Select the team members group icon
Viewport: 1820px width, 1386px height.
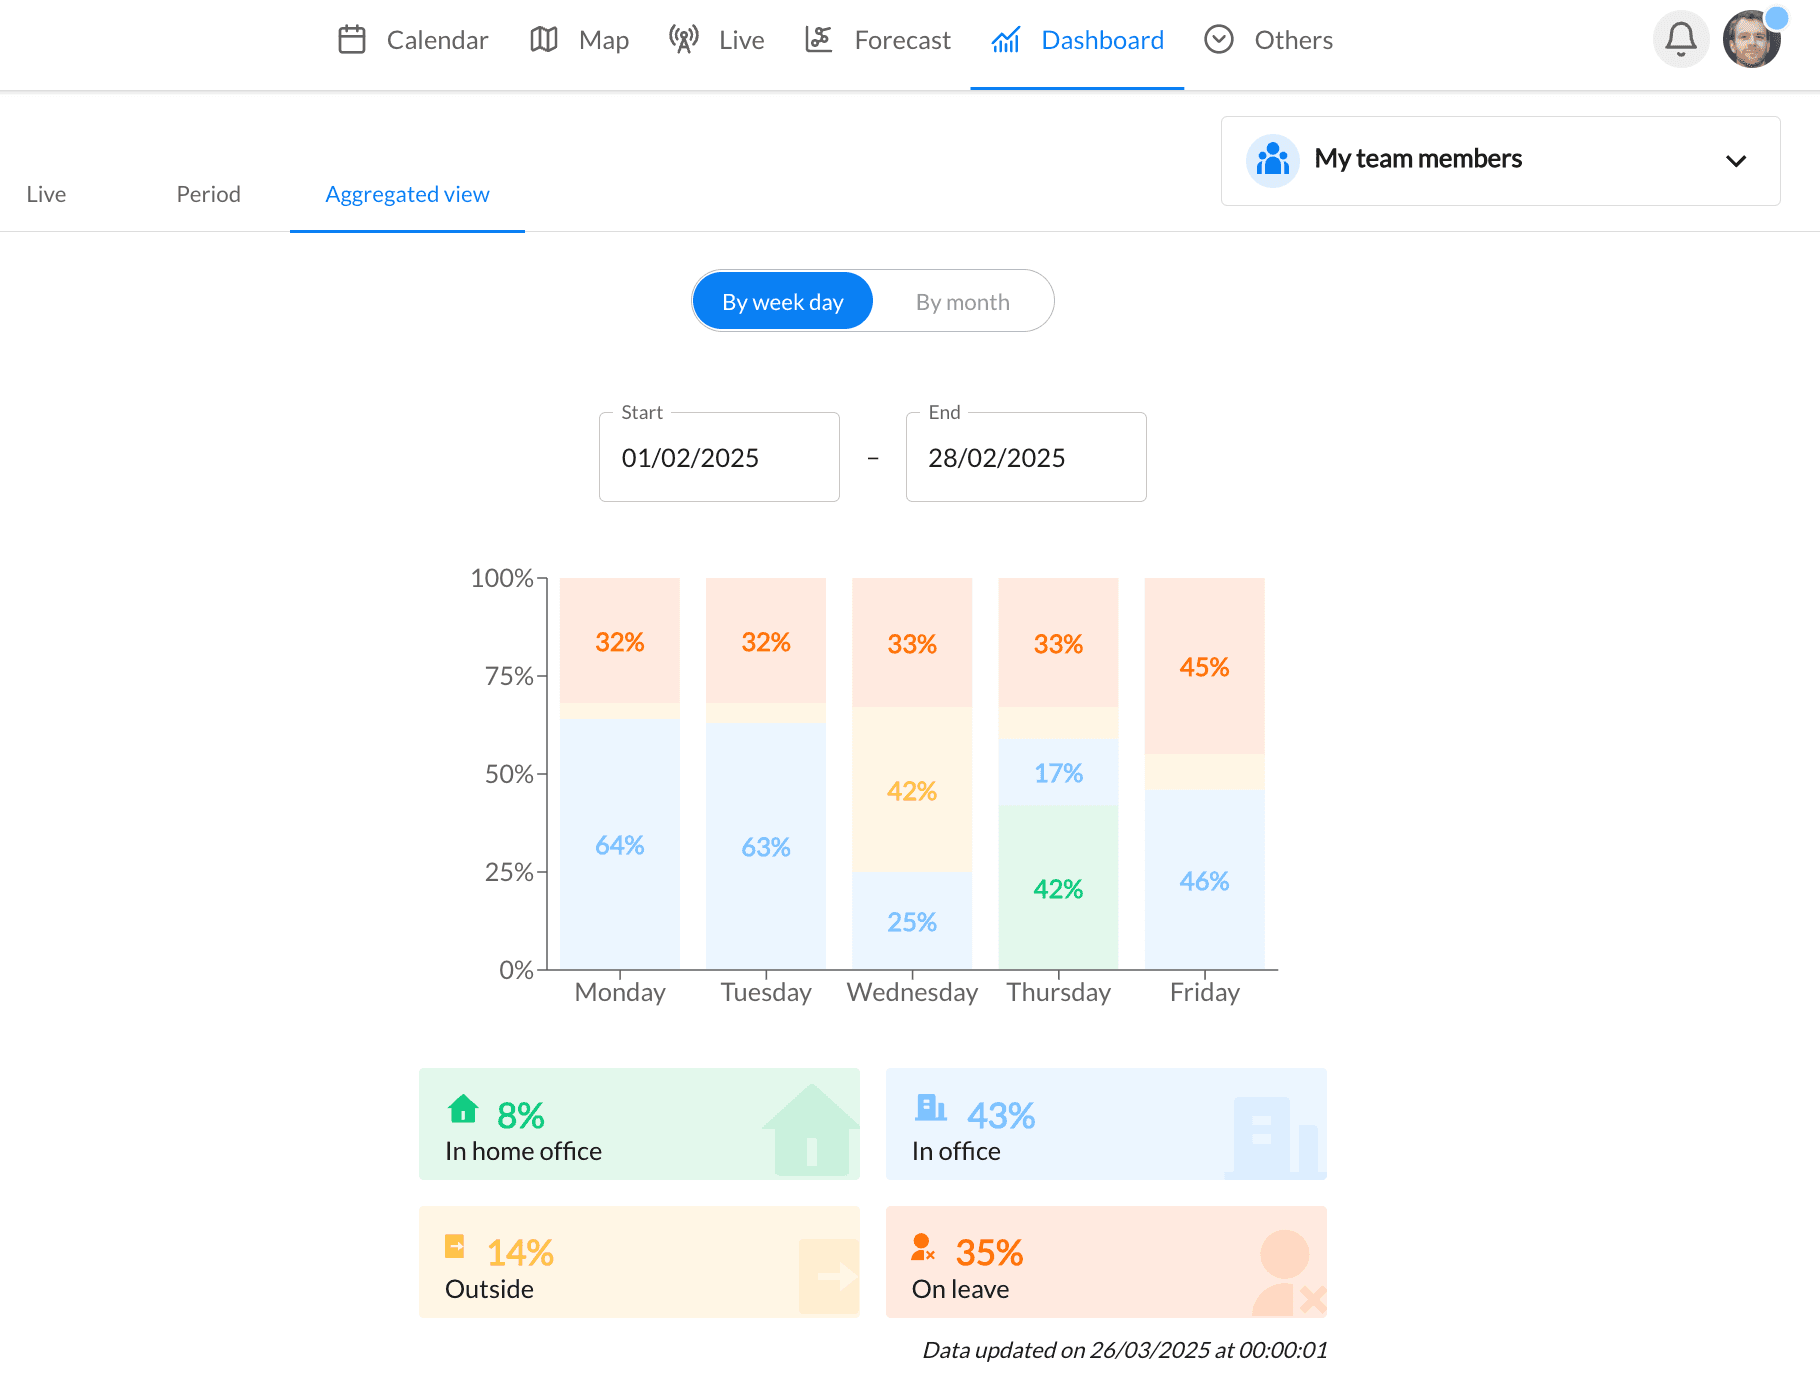point(1271,159)
